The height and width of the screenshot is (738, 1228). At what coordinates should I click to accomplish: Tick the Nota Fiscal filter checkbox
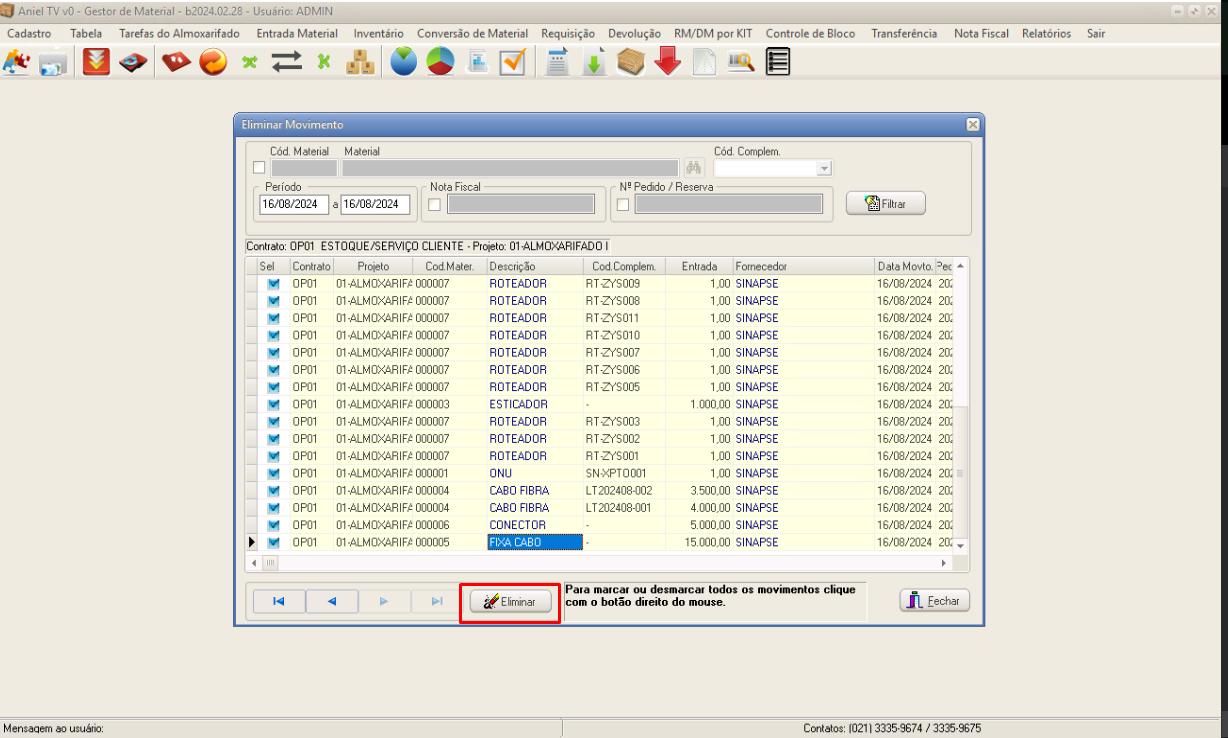point(435,205)
